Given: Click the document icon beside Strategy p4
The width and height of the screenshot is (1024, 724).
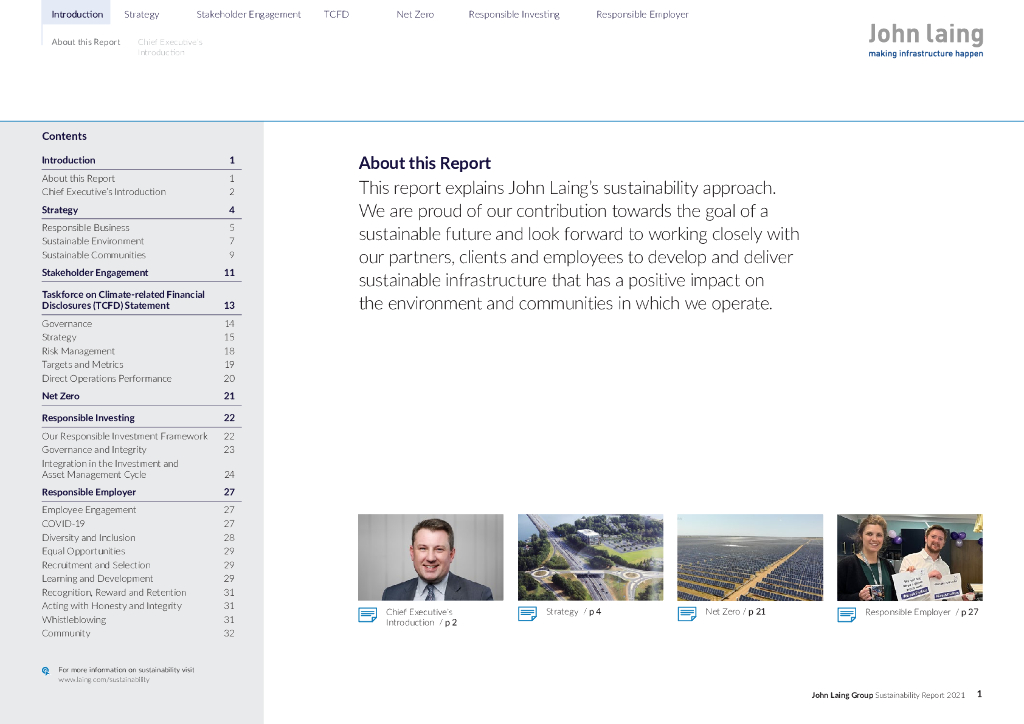Looking at the screenshot, I should tap(527, 614).
